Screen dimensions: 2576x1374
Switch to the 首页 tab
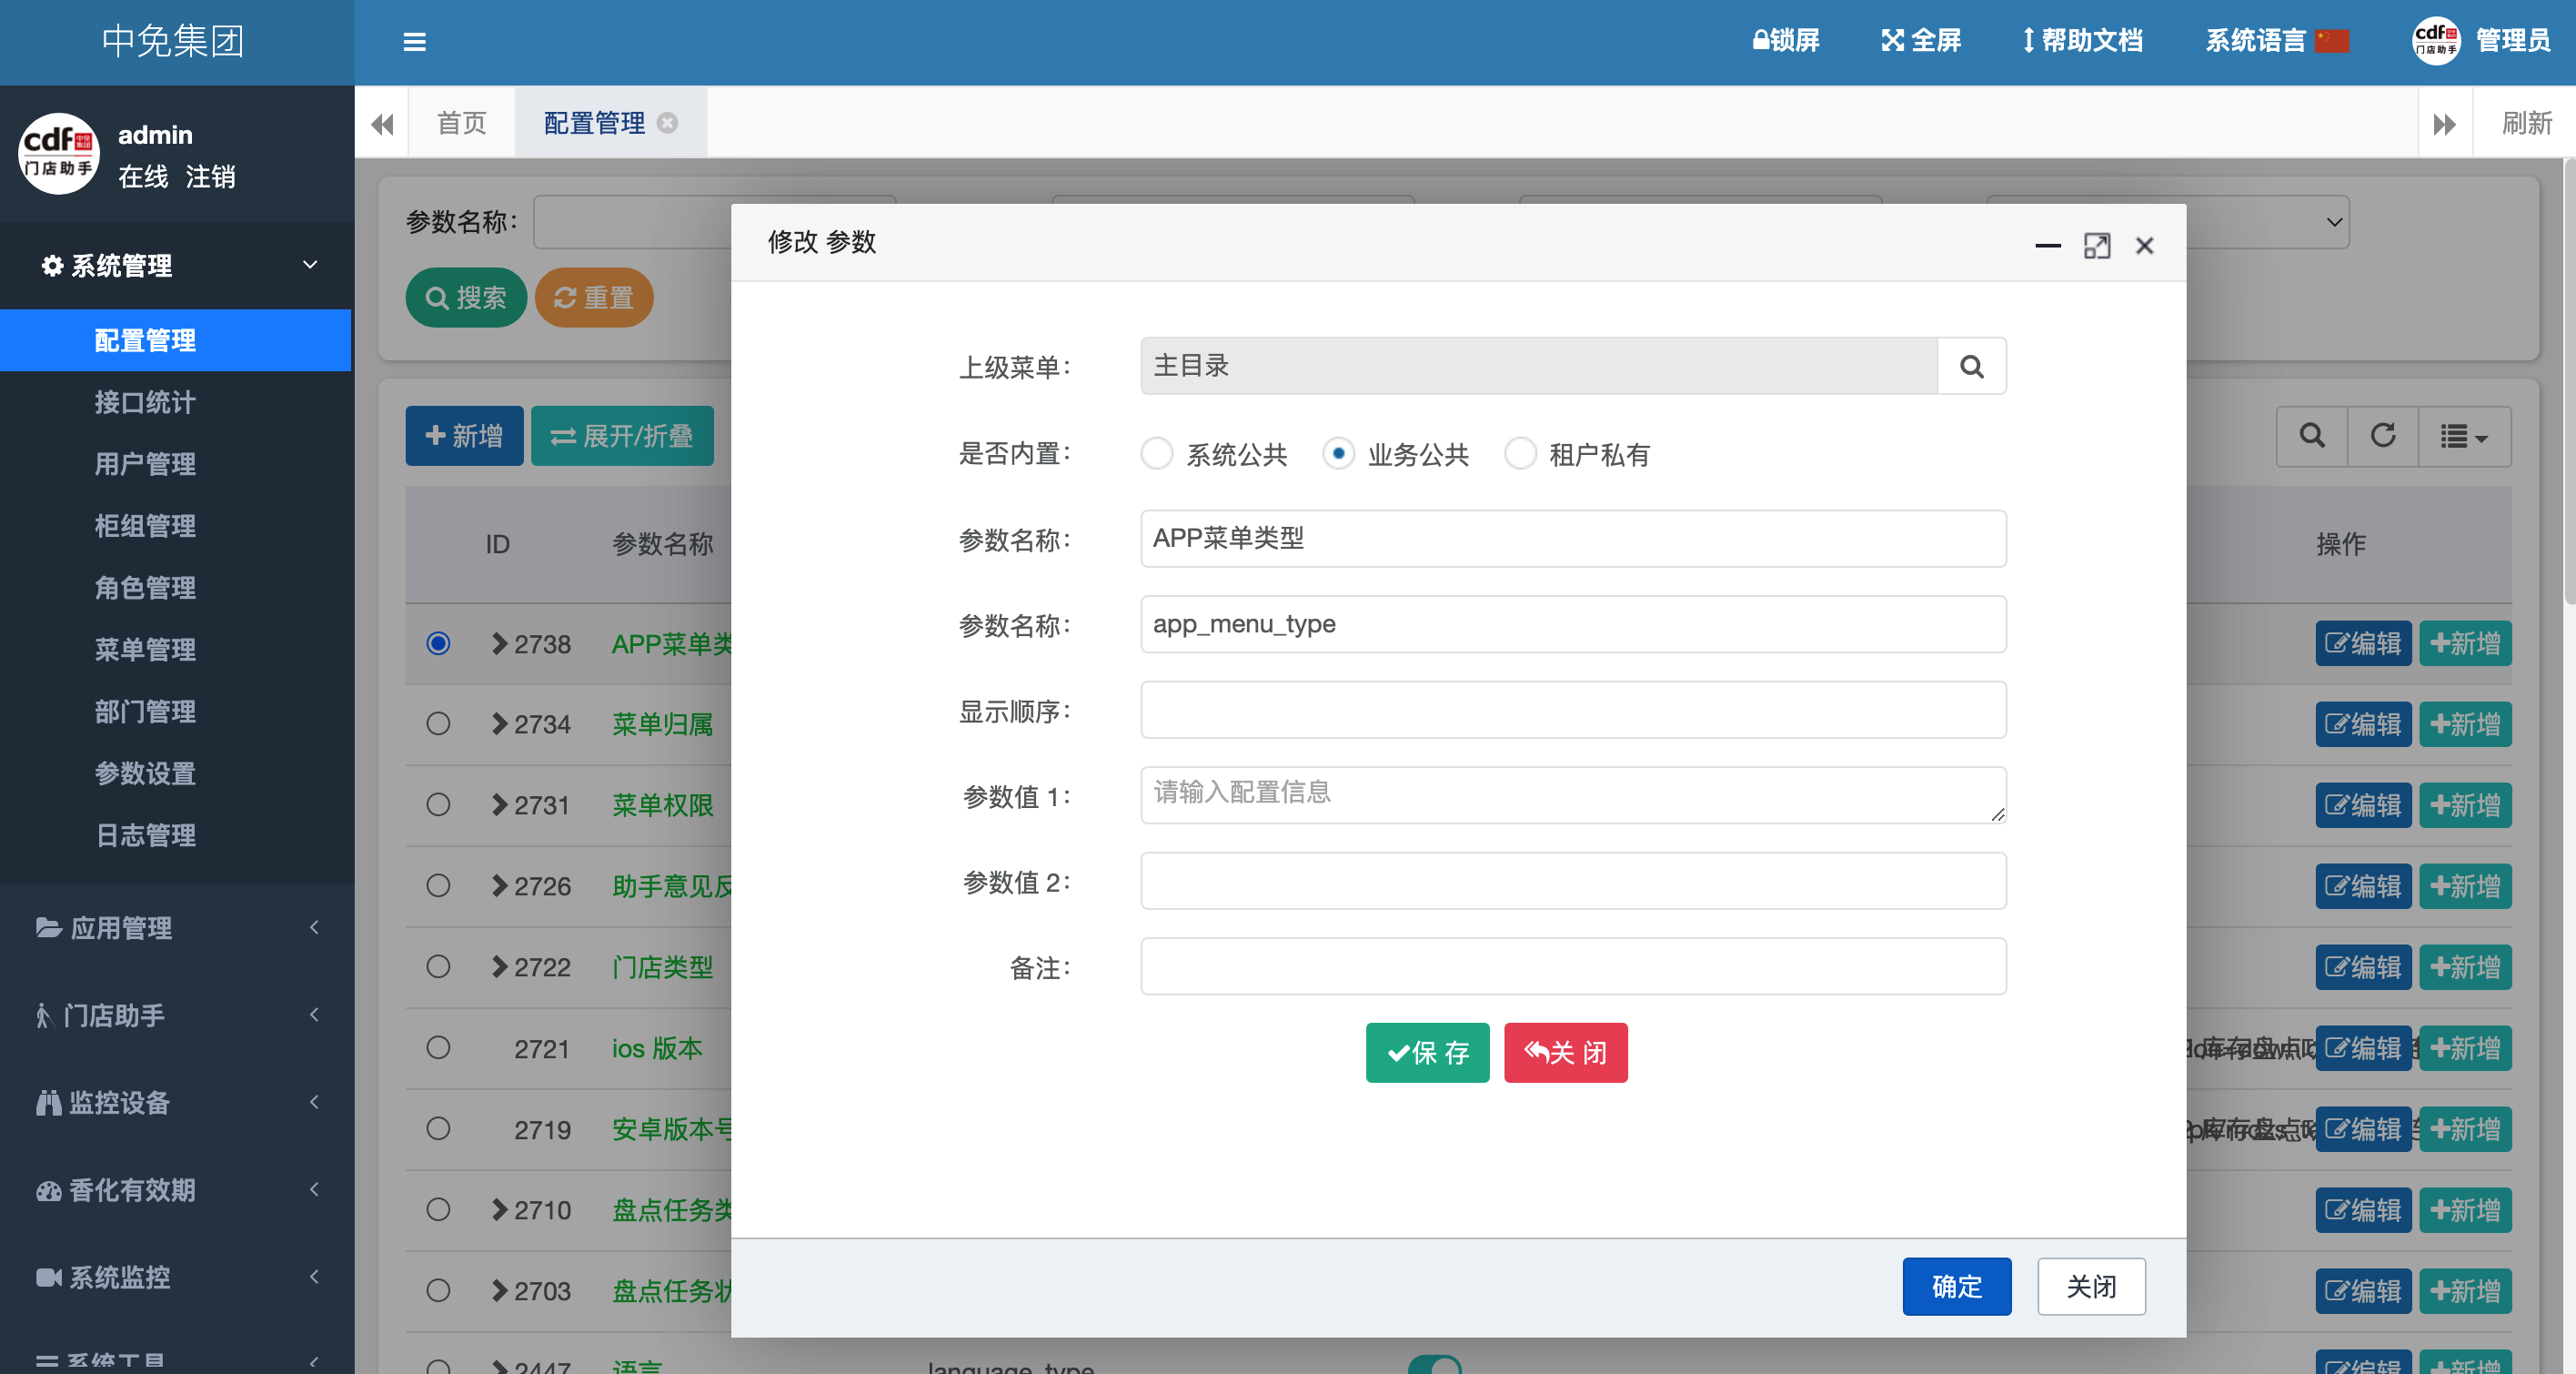[x=461, y=123]
